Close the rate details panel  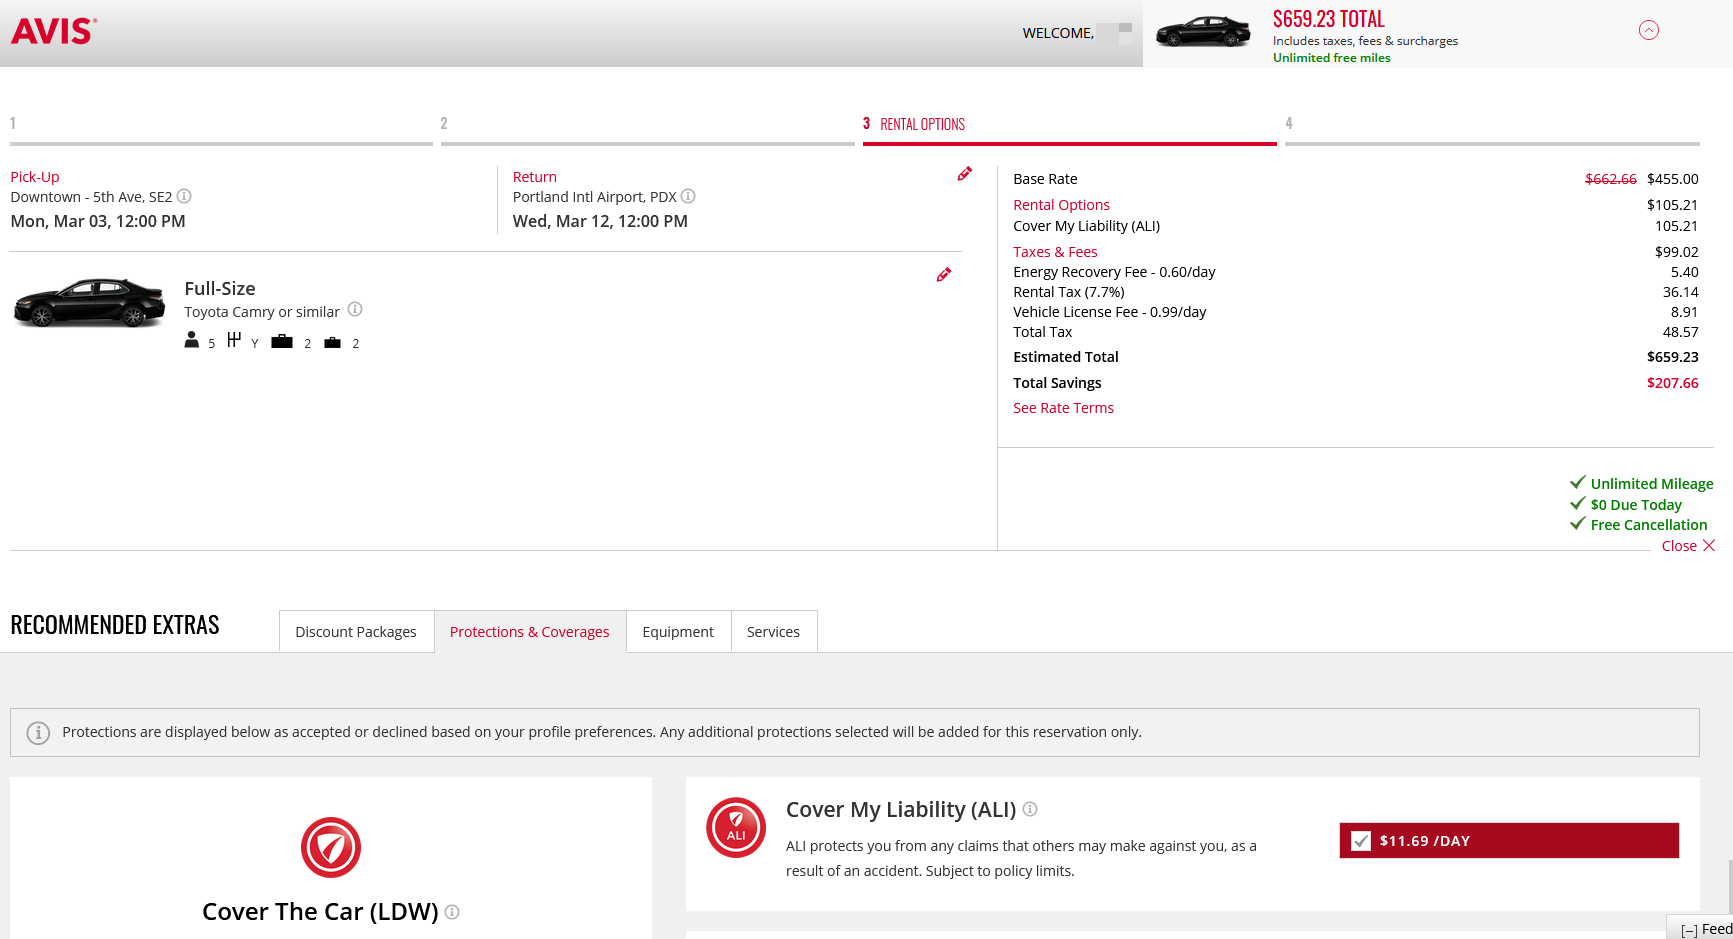pyautogui.click(x=1688, y=546)
